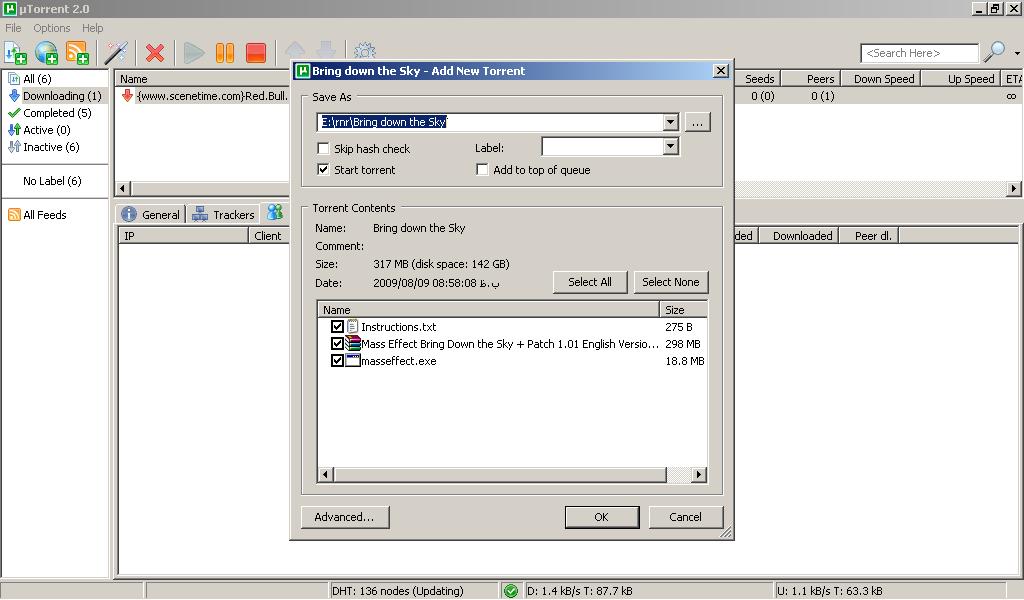Expand the Save As path dropdown
This screenshot has width=1024, height=600.
670,122
